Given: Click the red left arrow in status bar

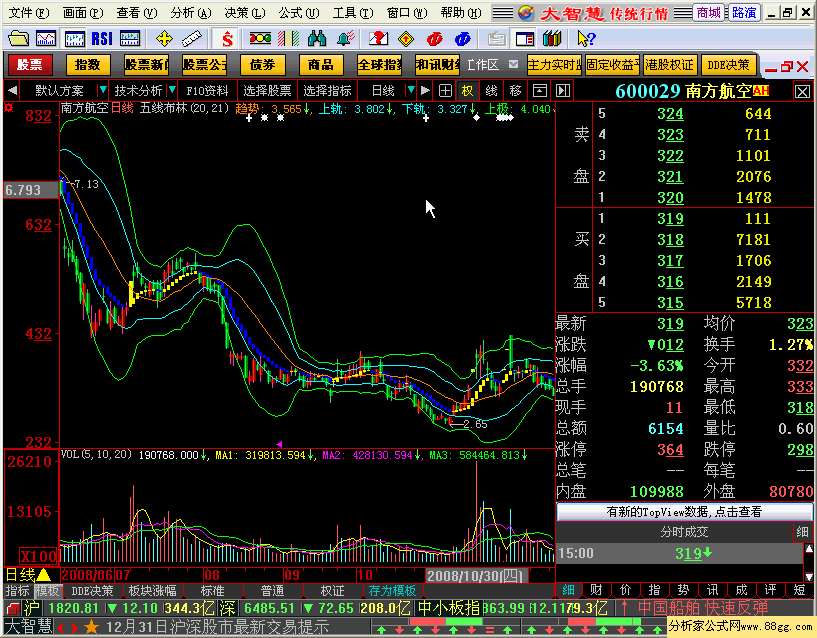Looking at the screenshot, I should pos(60,627).
